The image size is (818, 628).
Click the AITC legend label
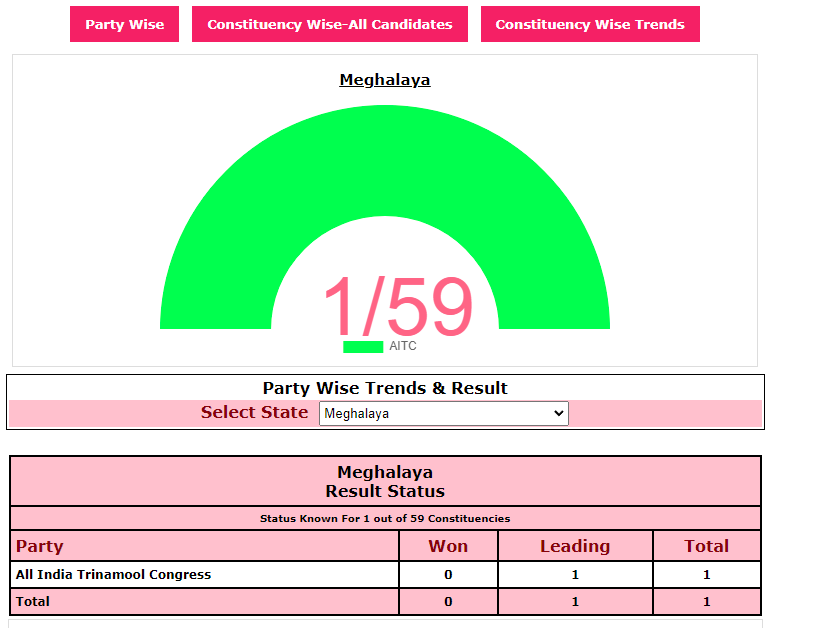[403, 346]
